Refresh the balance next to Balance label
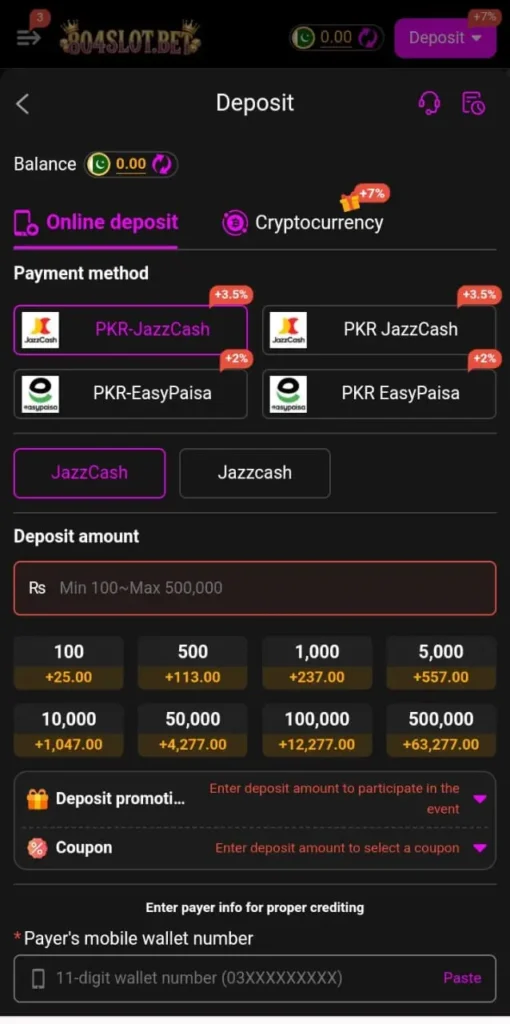Screen dimensions: 510x1024 [x=161, y=164]
